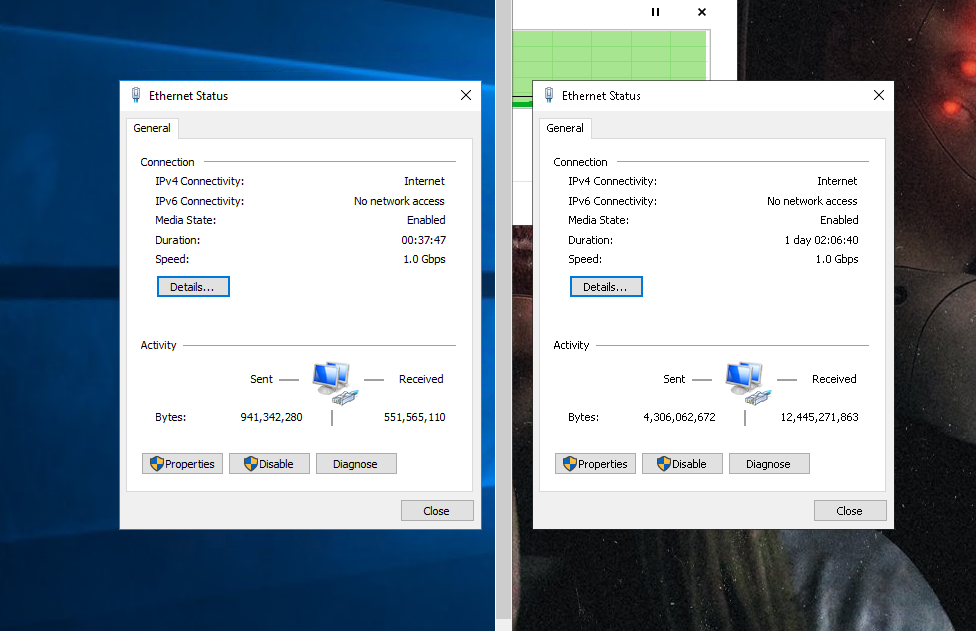The width and height of the screenshot is (976, 631).
Task: Click Properties in left Ethernet Status window
Action: click(x=182, y=464)
